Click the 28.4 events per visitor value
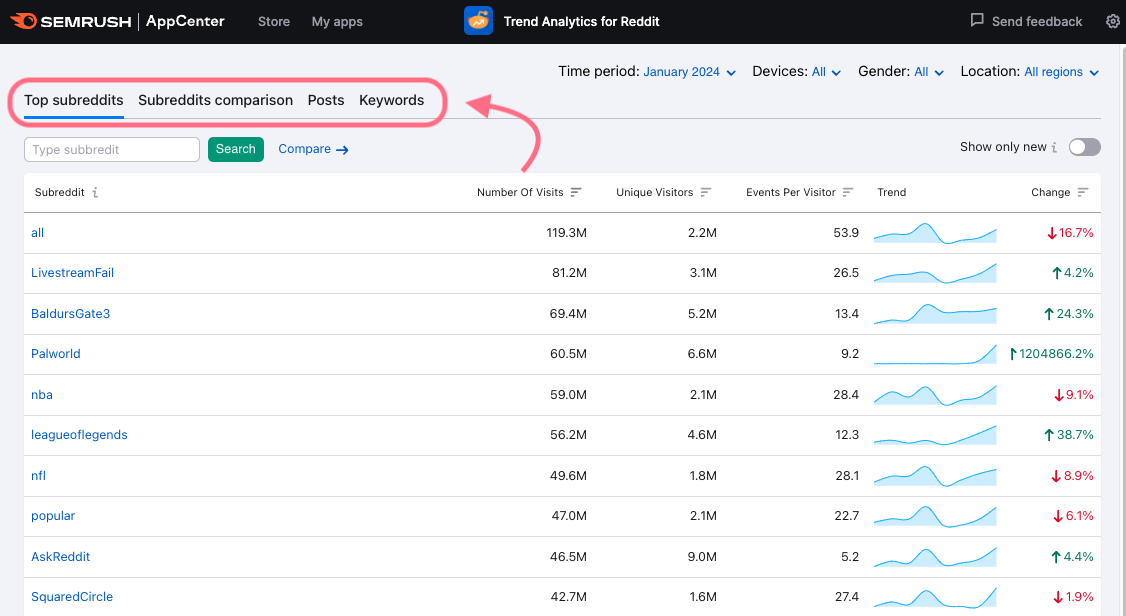Screen dimensions: 1126x616 pos(846,395)
